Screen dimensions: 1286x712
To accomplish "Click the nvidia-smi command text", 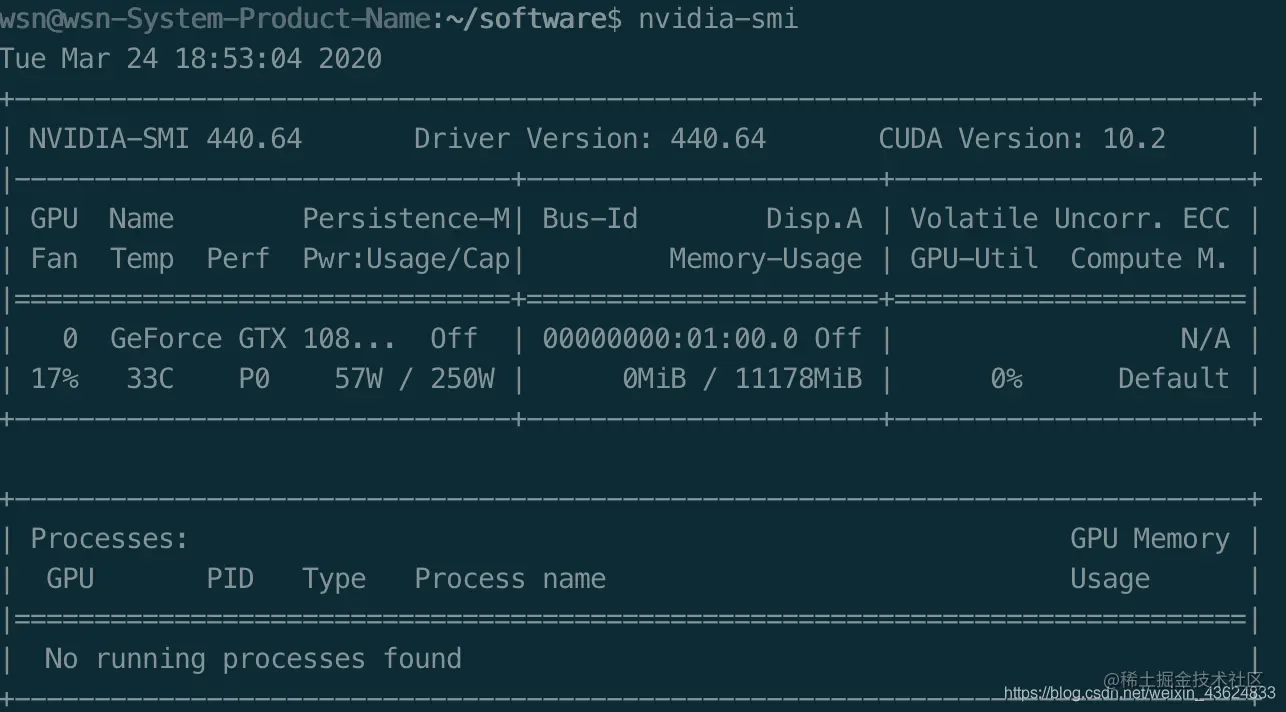I will [x=718, y=19].
